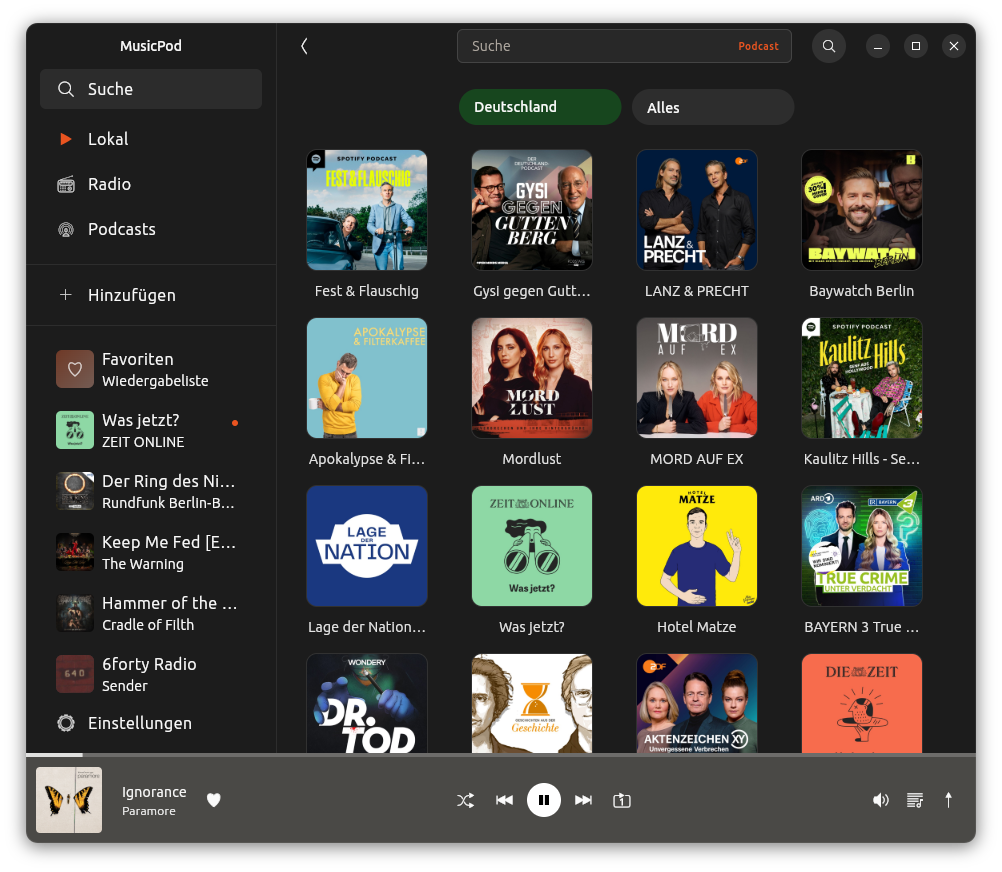
Task: Open Fest & Flauschig podcast cover
Action: coord(367,210)
